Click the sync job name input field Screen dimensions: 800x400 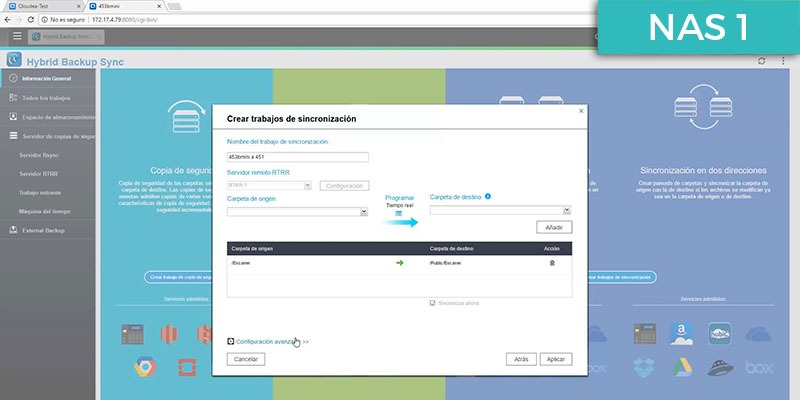pyautogui.click(x=297, y=157)
